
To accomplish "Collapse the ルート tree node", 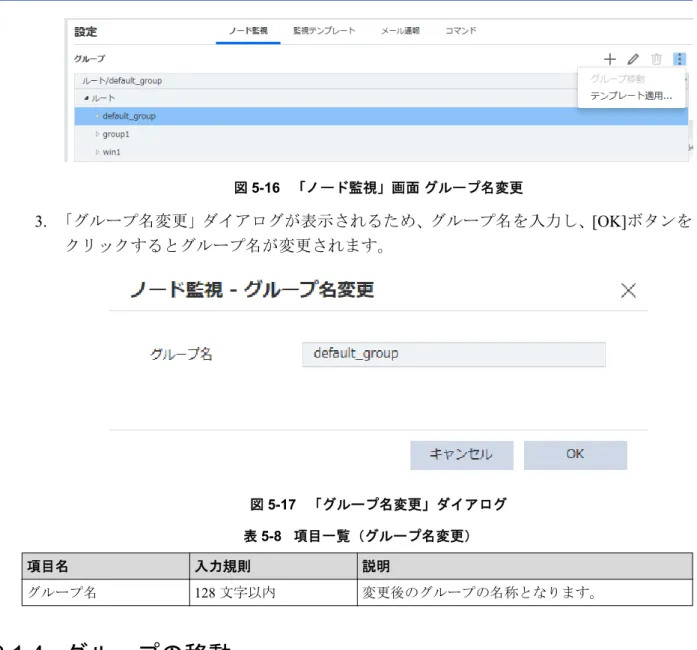I will [86, 98].
